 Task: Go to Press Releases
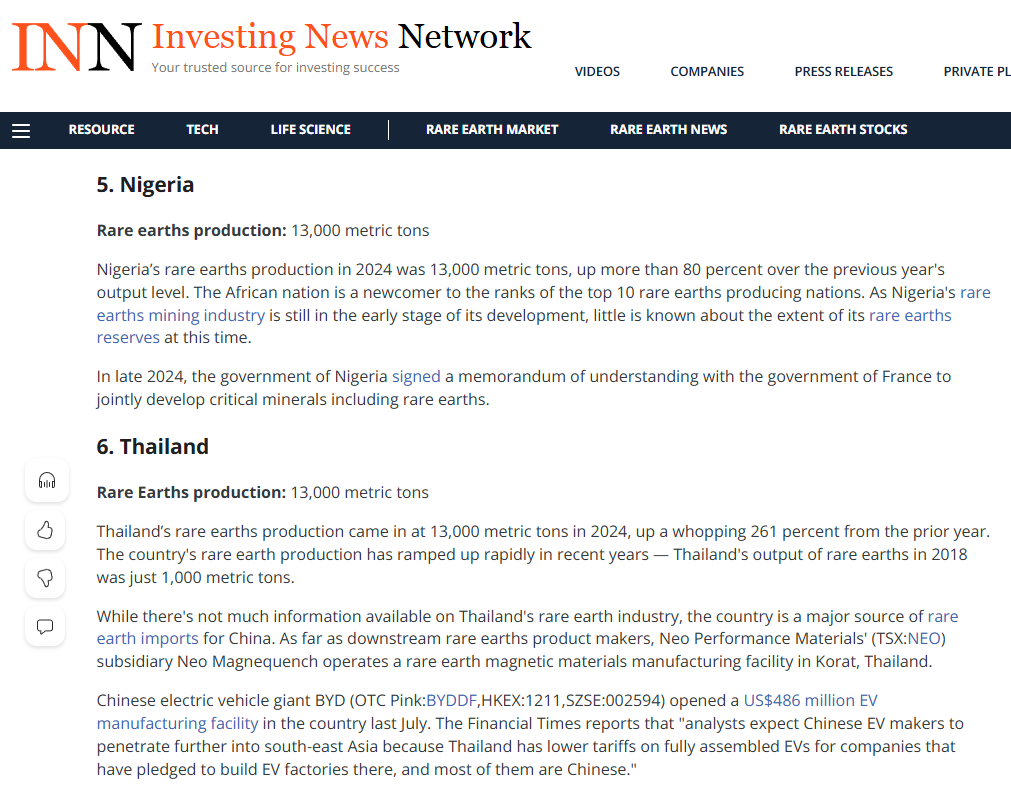843,71
